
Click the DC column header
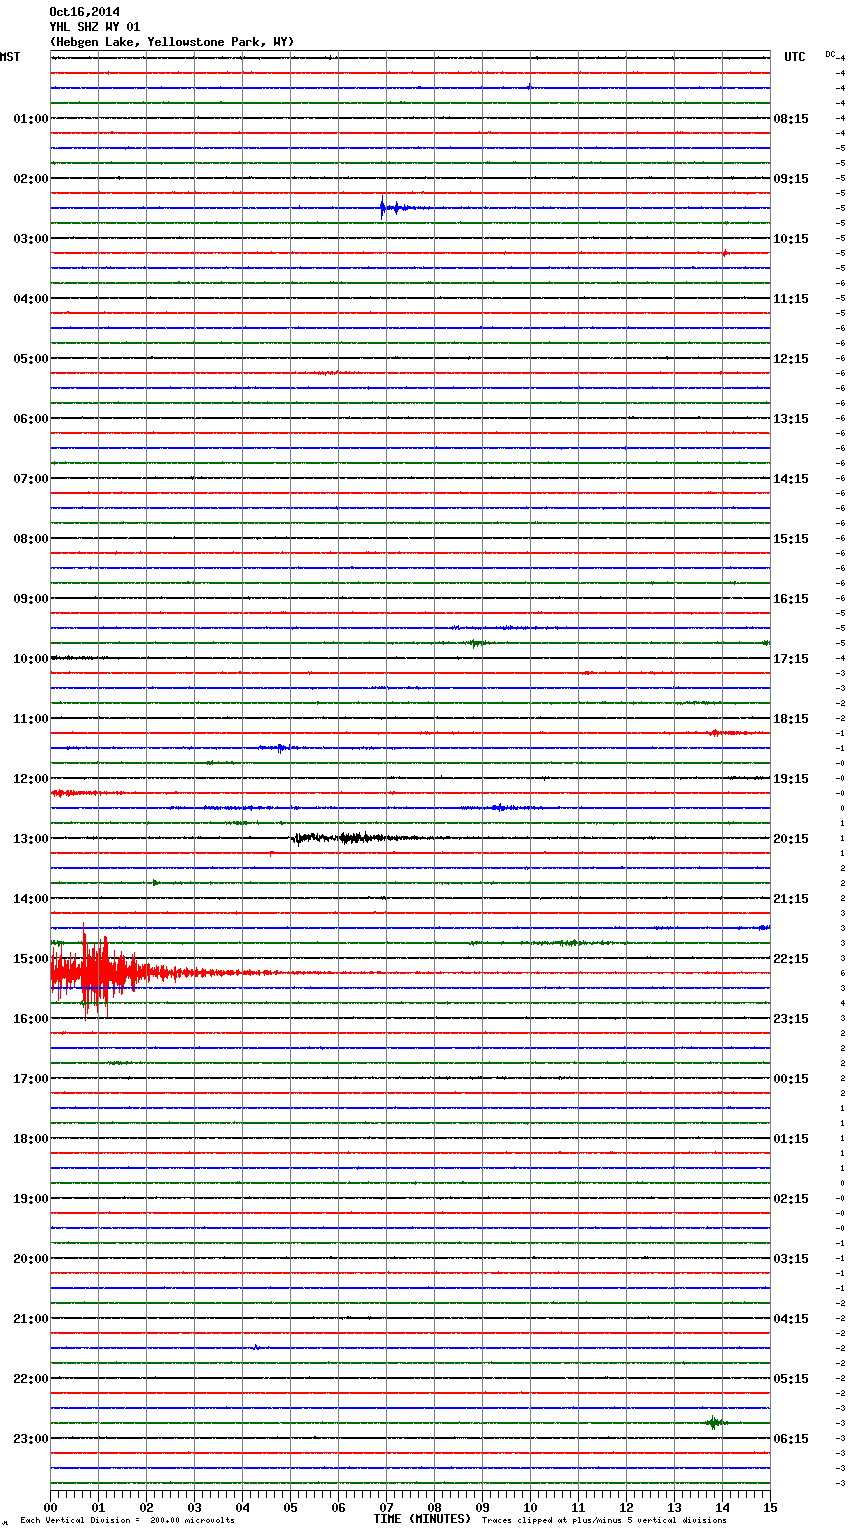coord(830,54)
